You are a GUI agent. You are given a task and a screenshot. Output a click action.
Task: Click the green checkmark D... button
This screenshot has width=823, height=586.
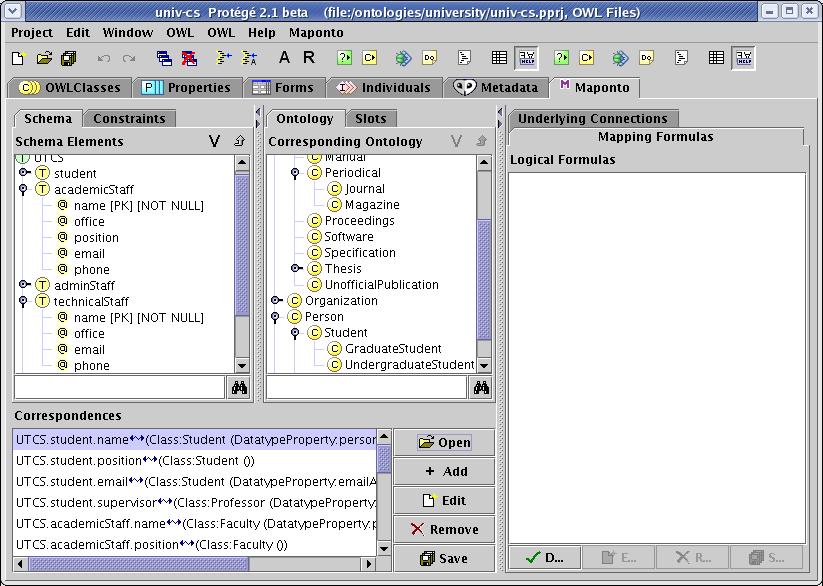click(x=545, y=557)
